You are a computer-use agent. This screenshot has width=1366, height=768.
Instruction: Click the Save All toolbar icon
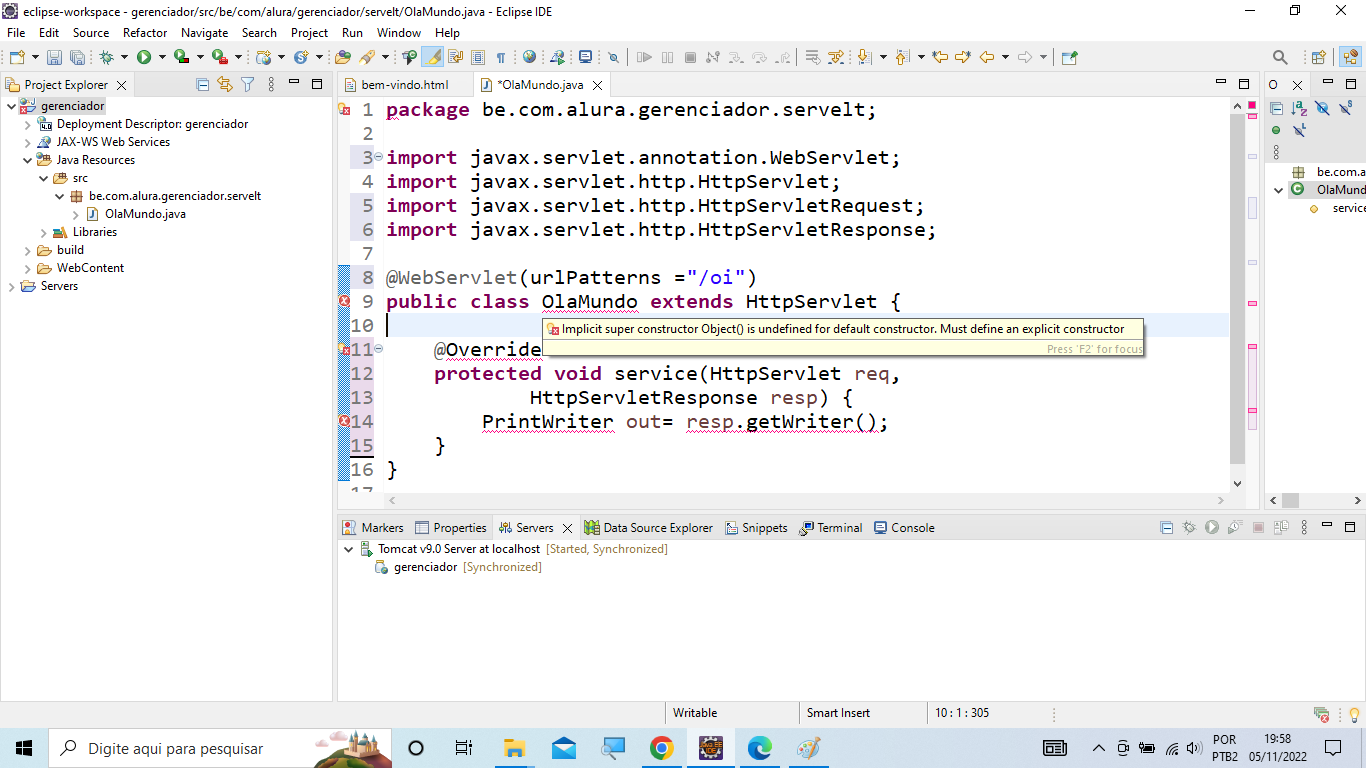click(x=76, y=58)
